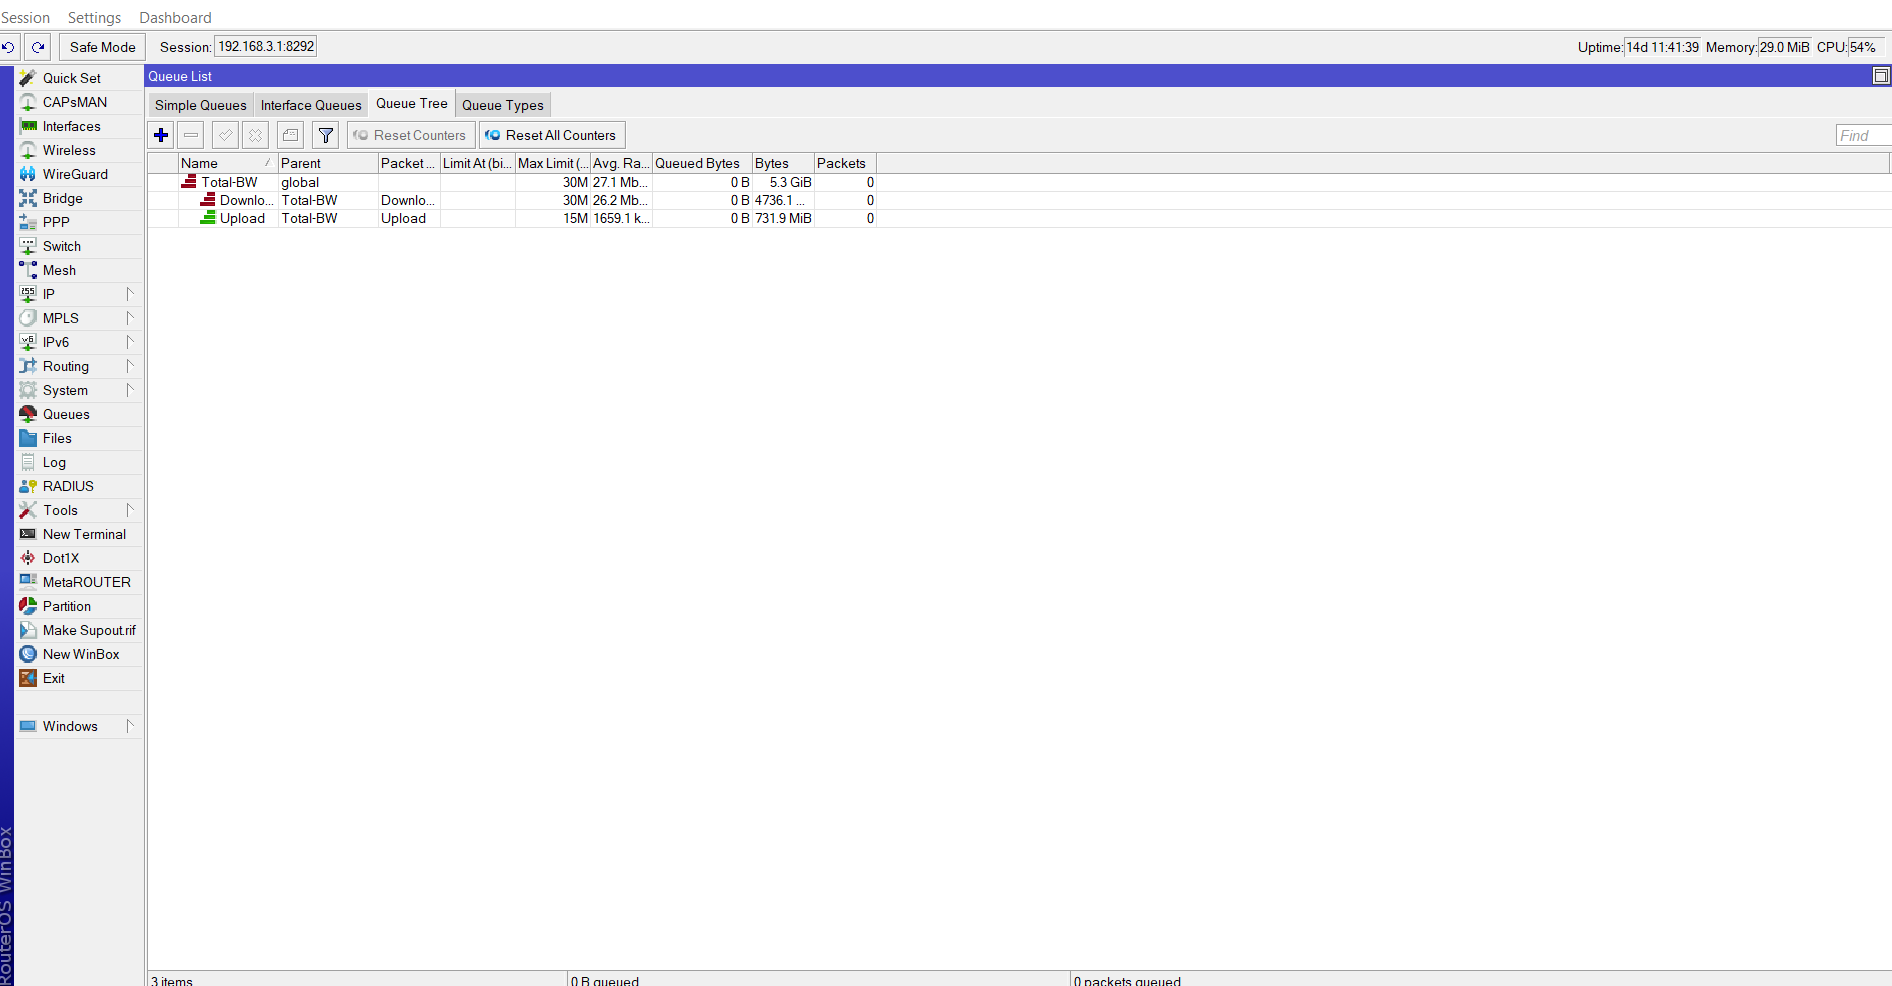1892x986 pixels.
Task: Open the Files window
Action: pos(57,438)
